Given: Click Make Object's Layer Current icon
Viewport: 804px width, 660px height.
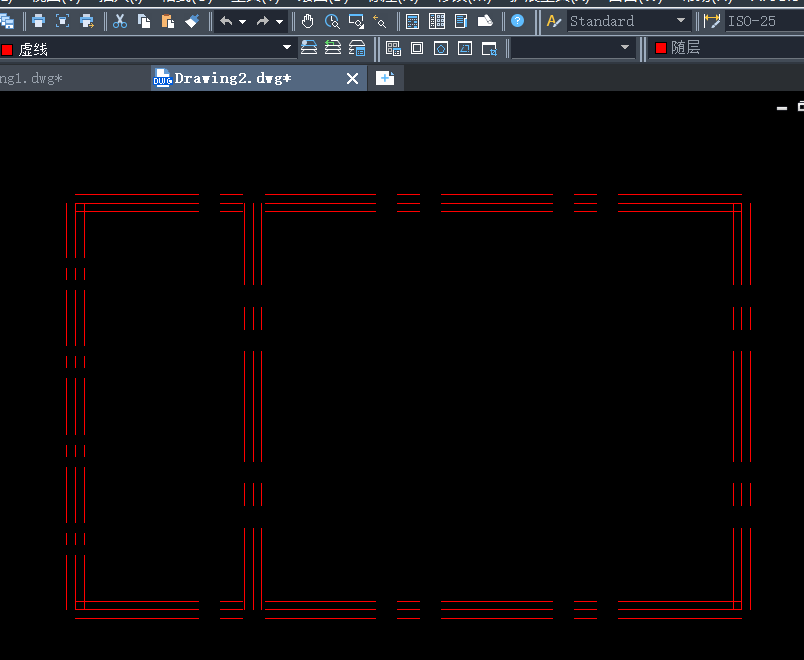Looking at the screenshot, I should click(x=309, y=48).
